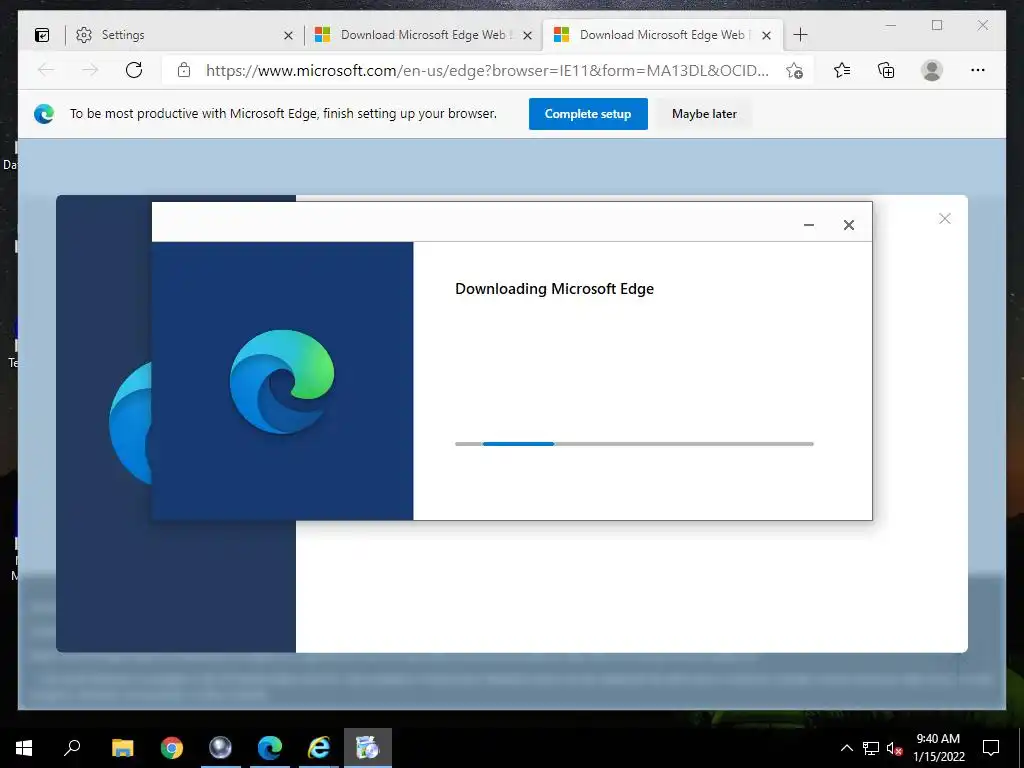Open File Explorer from taskbar

(122, 748)
